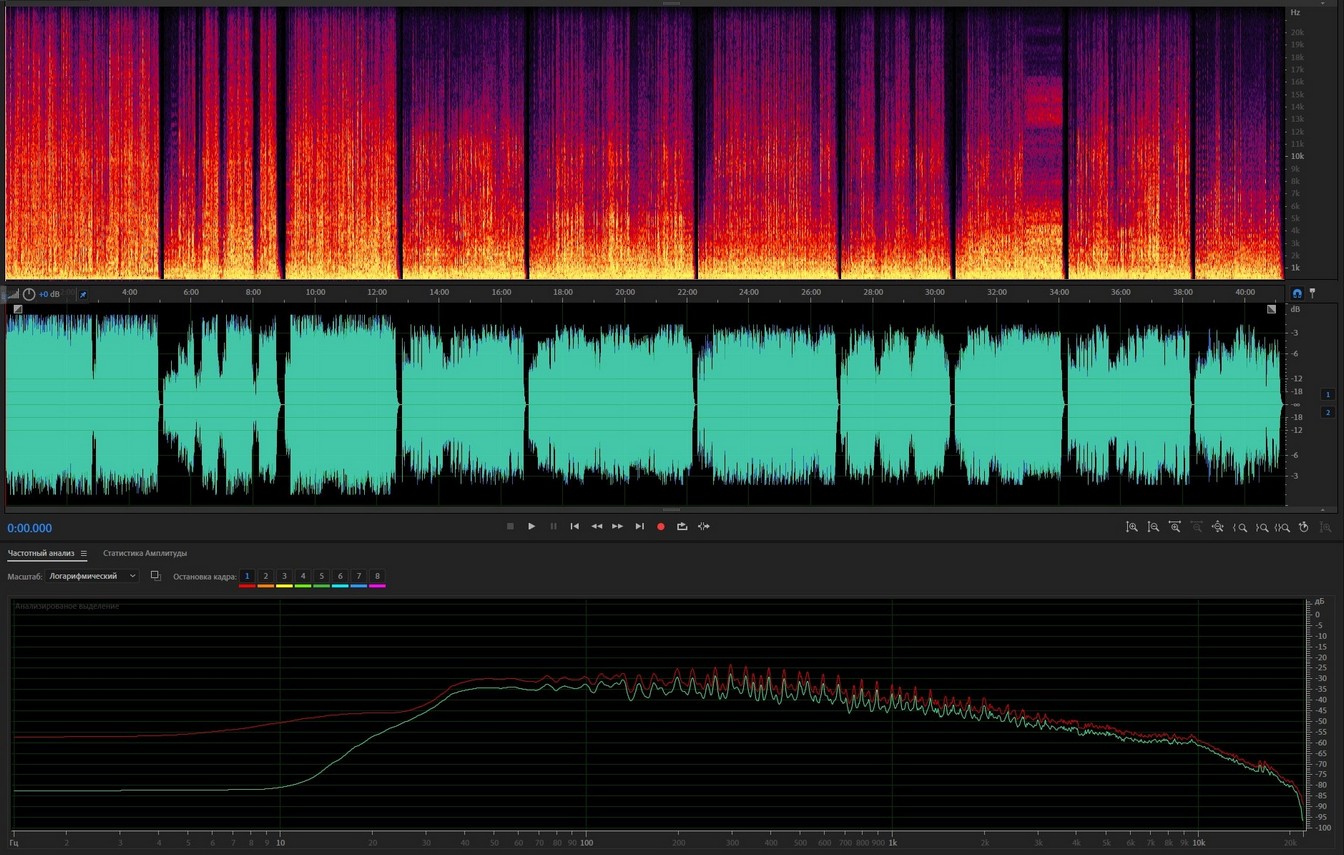Image resolution: width=1344 pixels, height=855 pixels.
Task: Click frame hold button 5
Action: point(321,576)
